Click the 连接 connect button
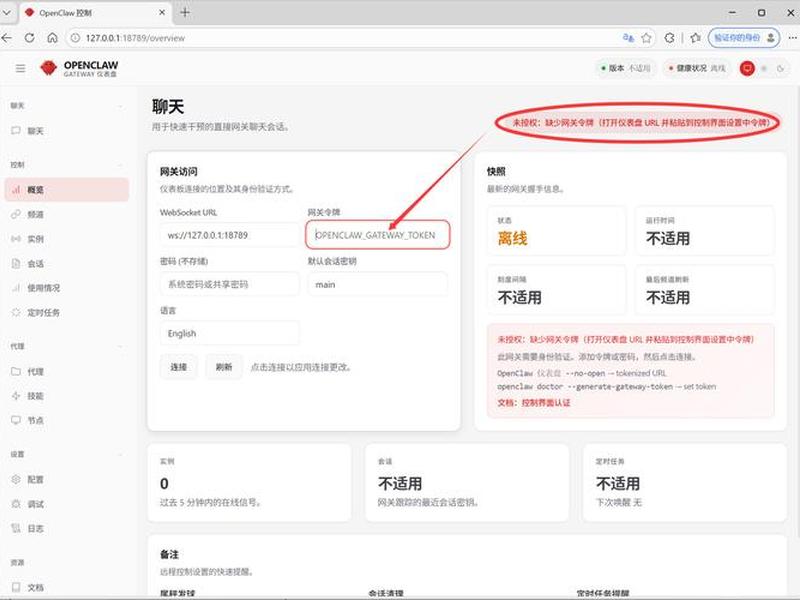The height and width of the screenshot is (600, 800). [179, 367]
